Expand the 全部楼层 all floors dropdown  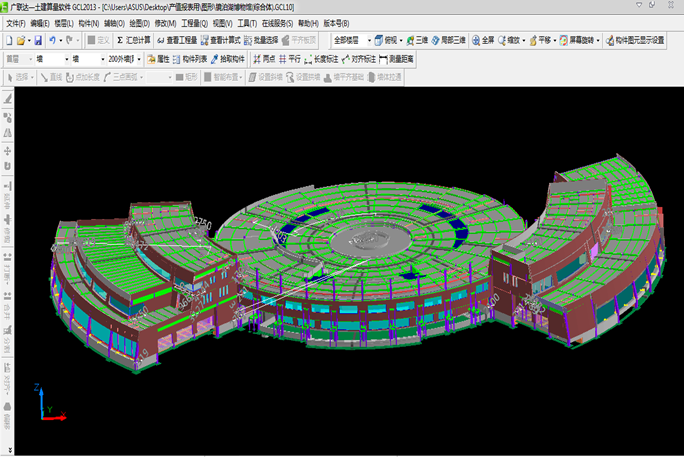(x=351, y=41)
